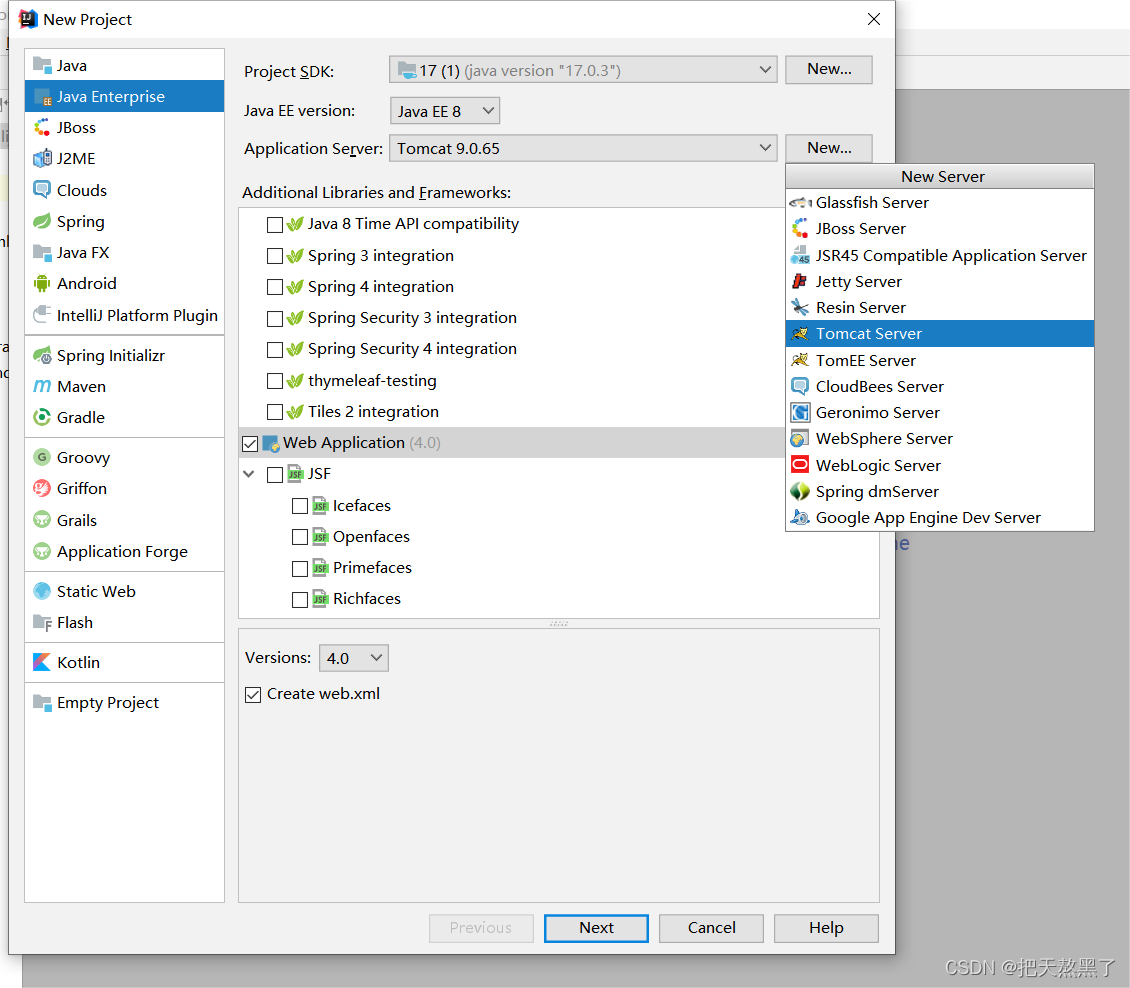Choose CloudBees Server from the list

point(940,386)
